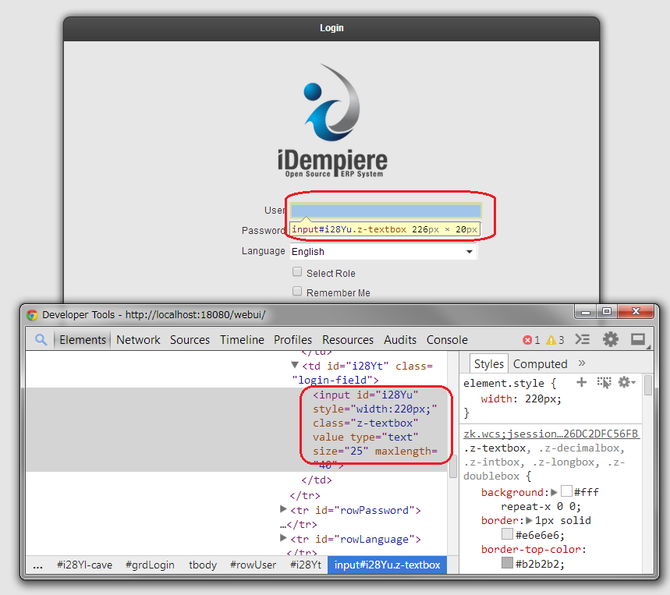Open the Sources tab
This screenshot has height=595, width=670.
pyautogui.click(x=190, y=340)
